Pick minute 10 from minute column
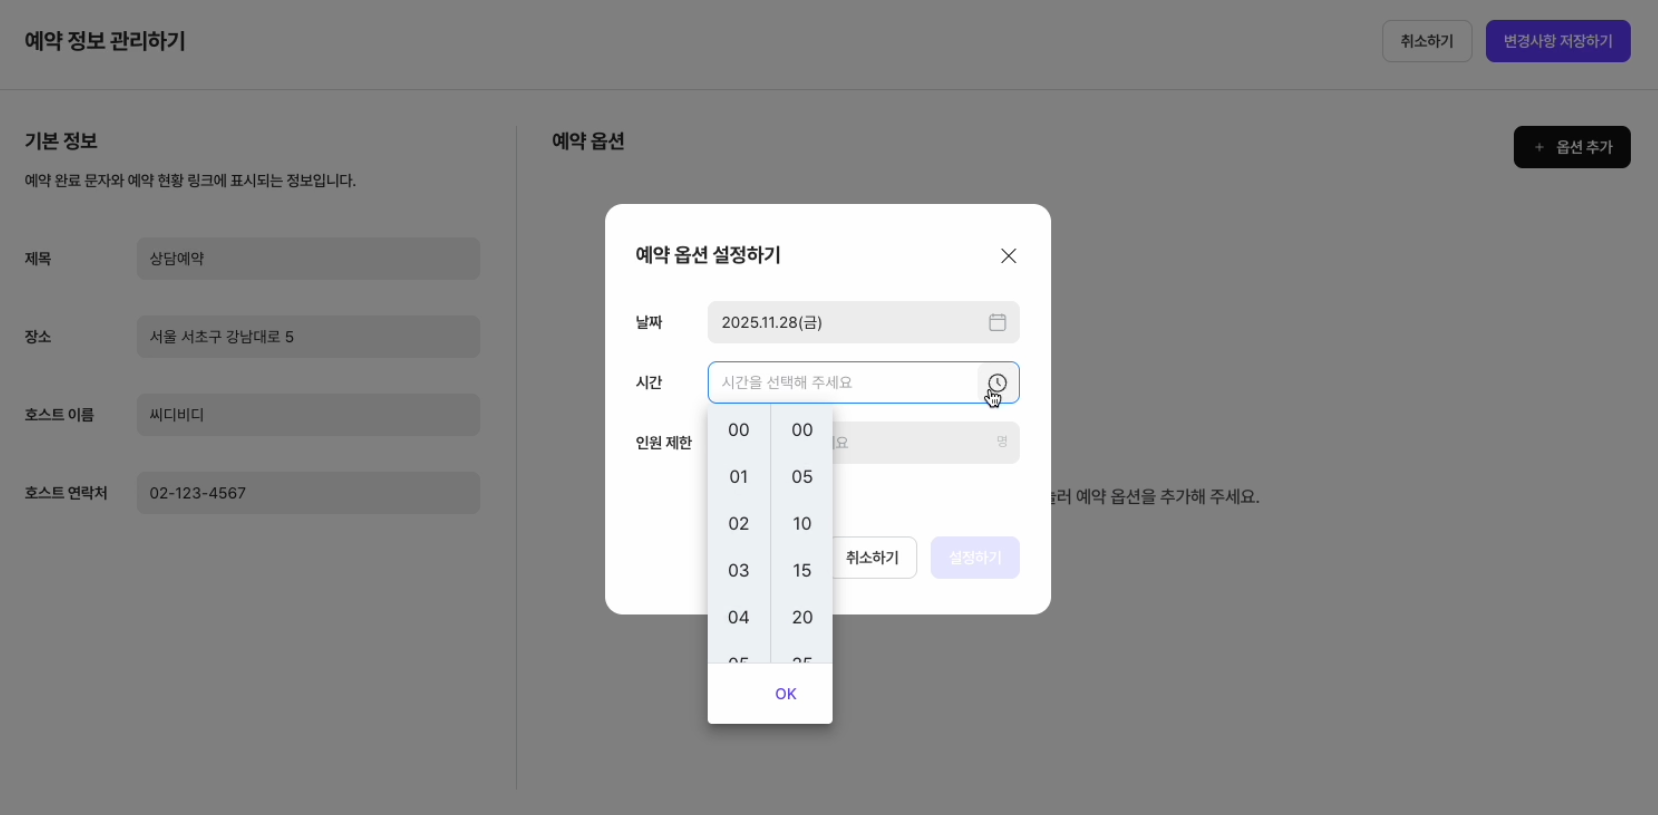Image resolution: width=1658 pixels, height=815 pixels. pyautogui.click(x=802, y=524)
